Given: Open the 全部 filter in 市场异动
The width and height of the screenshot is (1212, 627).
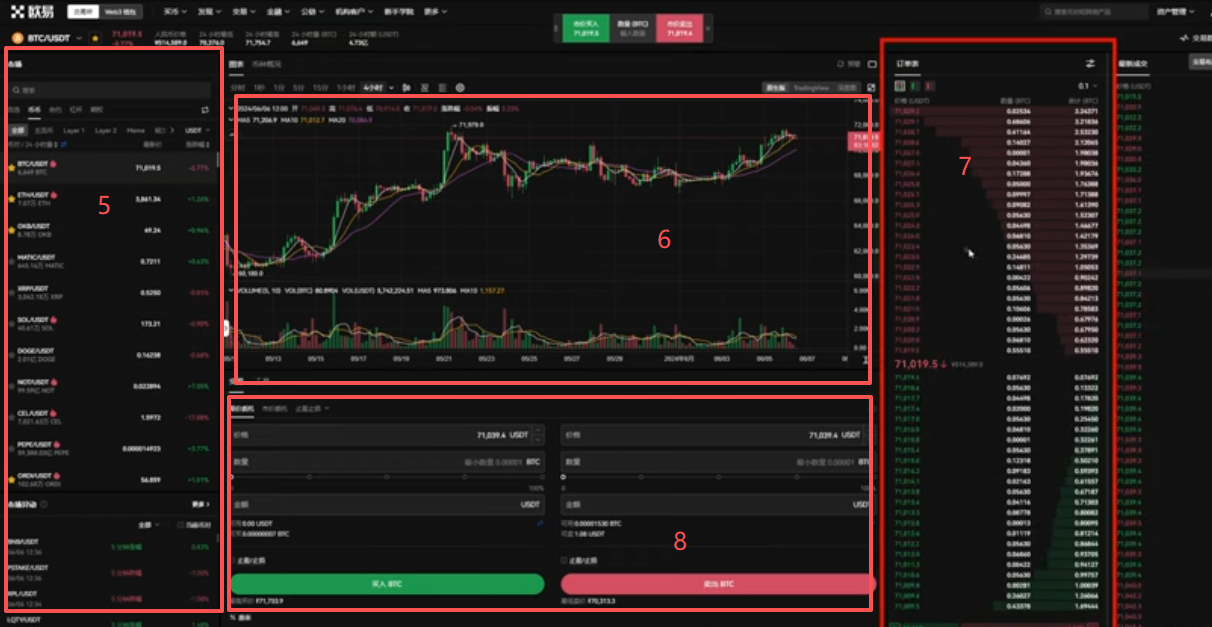Looking at the screenshot, I should (148, 525).
